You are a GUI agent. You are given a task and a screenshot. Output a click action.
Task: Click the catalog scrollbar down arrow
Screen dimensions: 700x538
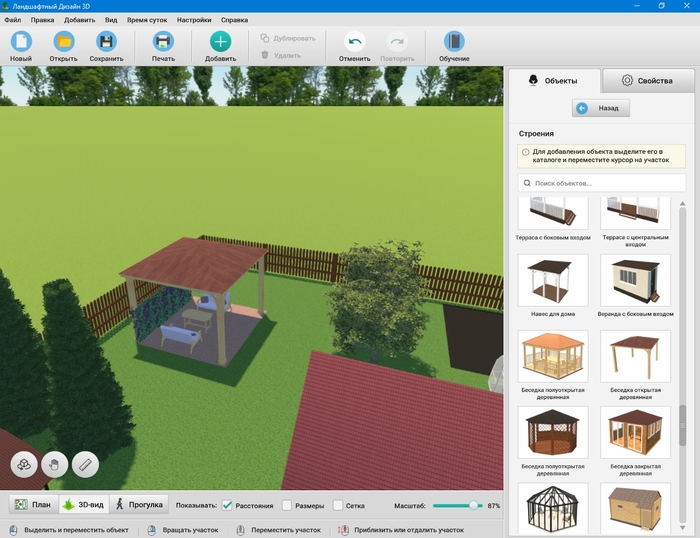tap(682, 528)
